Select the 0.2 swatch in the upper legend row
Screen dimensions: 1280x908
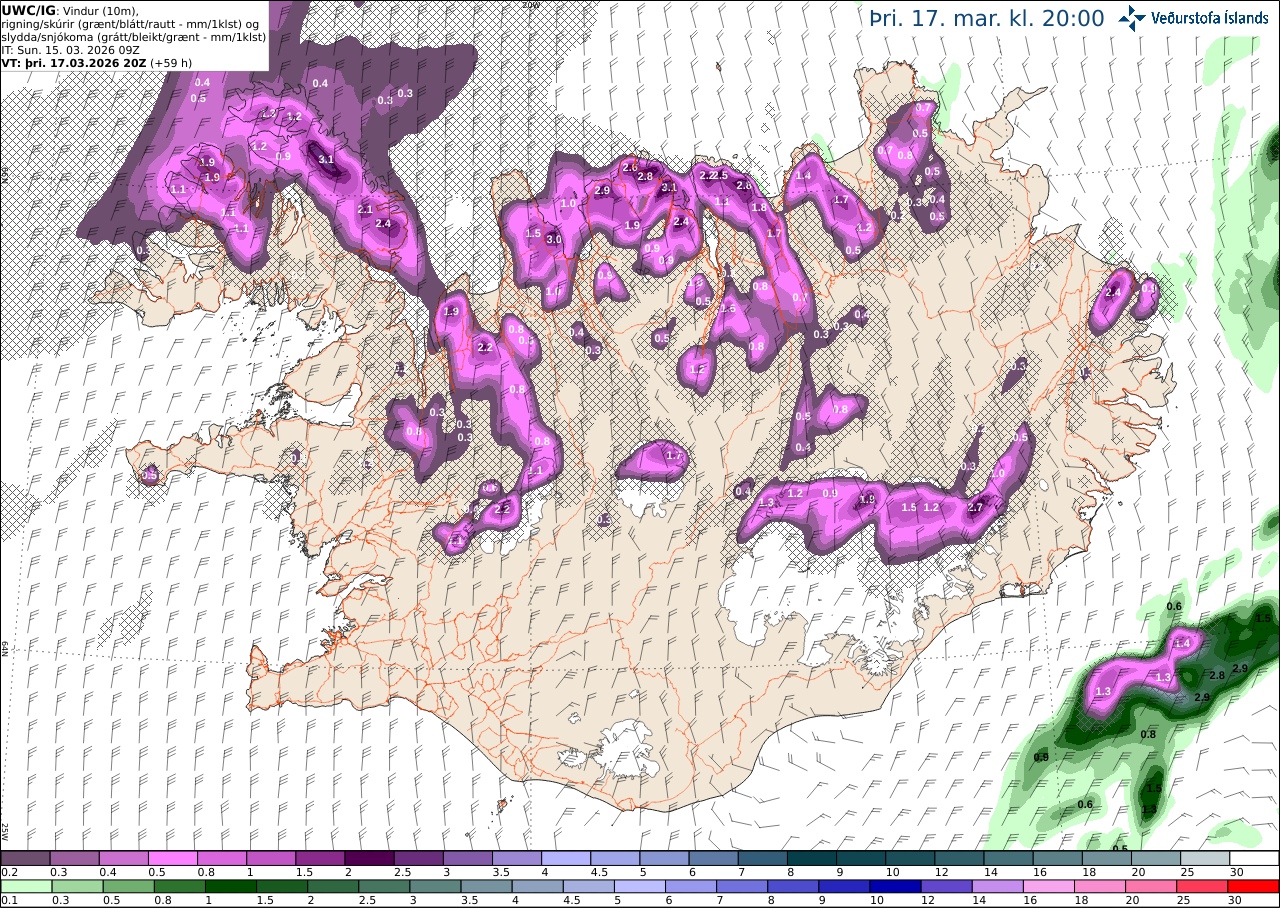coord(25,858)
